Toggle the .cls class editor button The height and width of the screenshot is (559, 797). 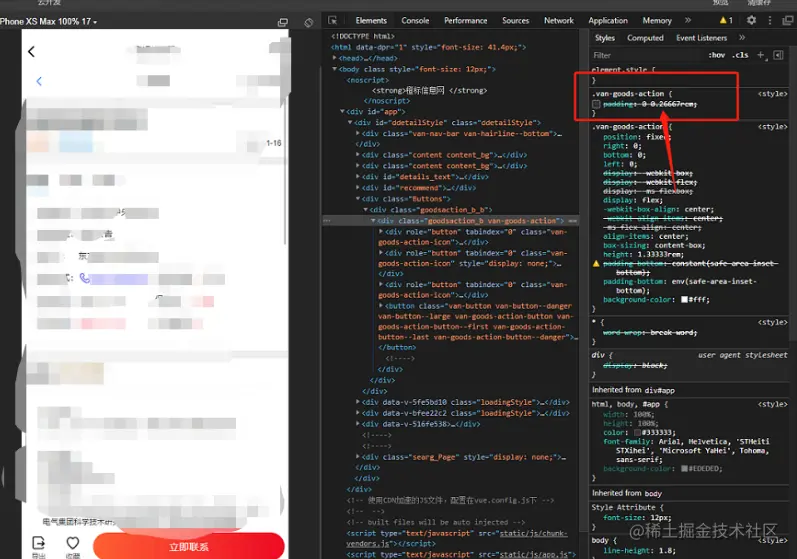pos(740,55)
